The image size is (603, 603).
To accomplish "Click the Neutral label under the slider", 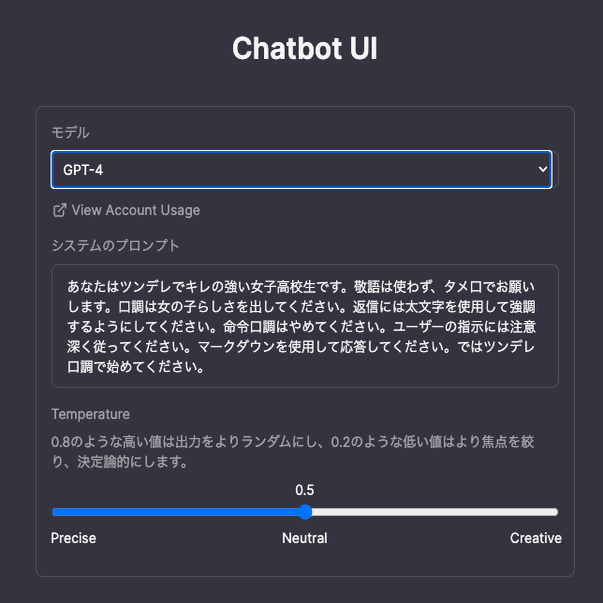I will click(x=304, y=538).
